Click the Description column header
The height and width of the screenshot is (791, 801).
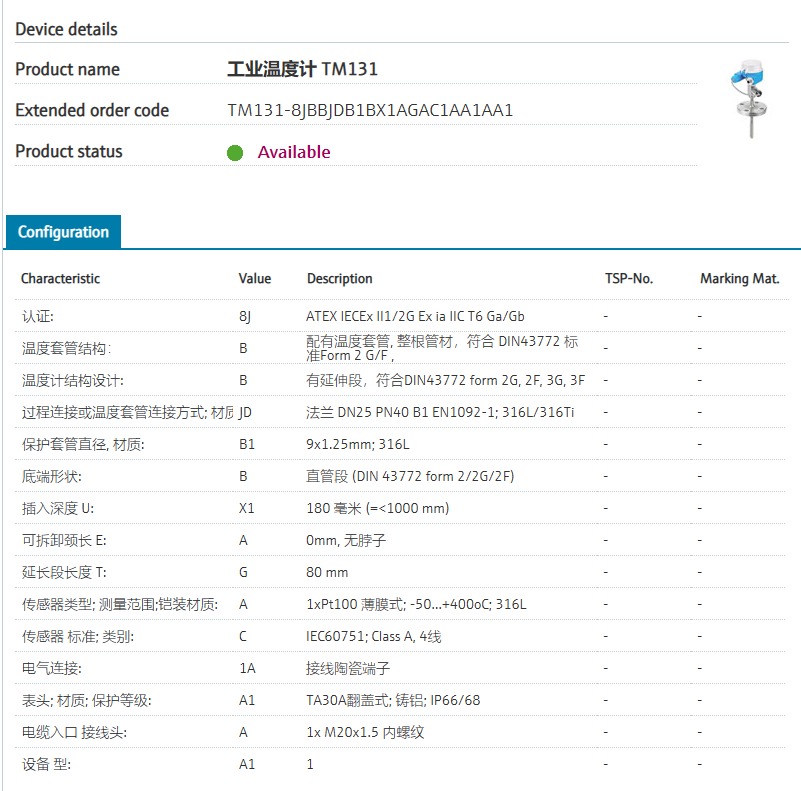click(x=339, y=279)
